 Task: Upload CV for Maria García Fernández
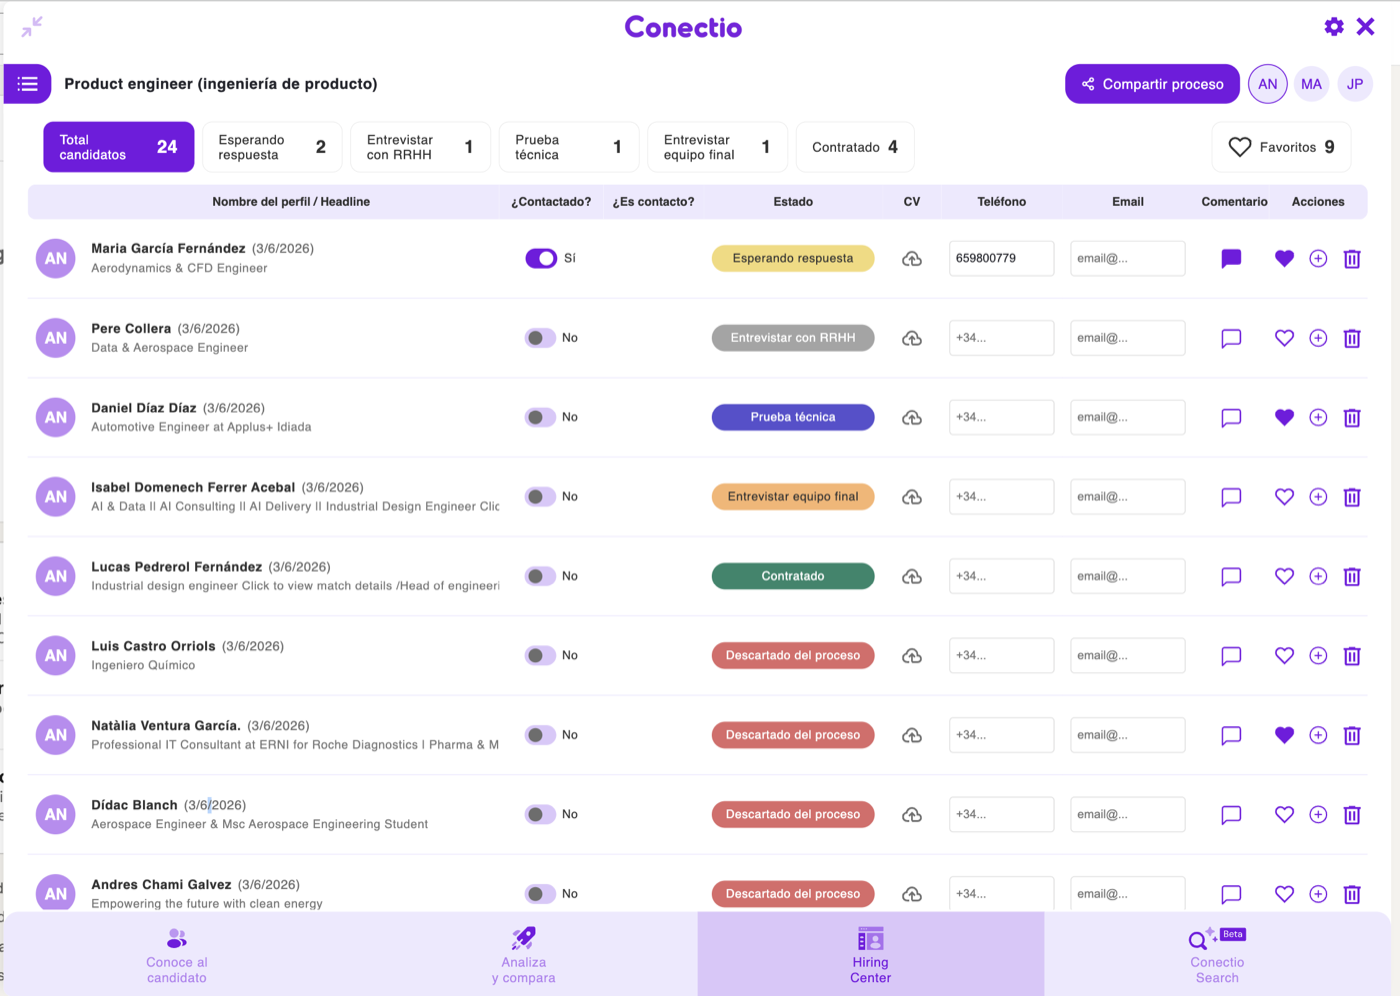pos(912,259)
